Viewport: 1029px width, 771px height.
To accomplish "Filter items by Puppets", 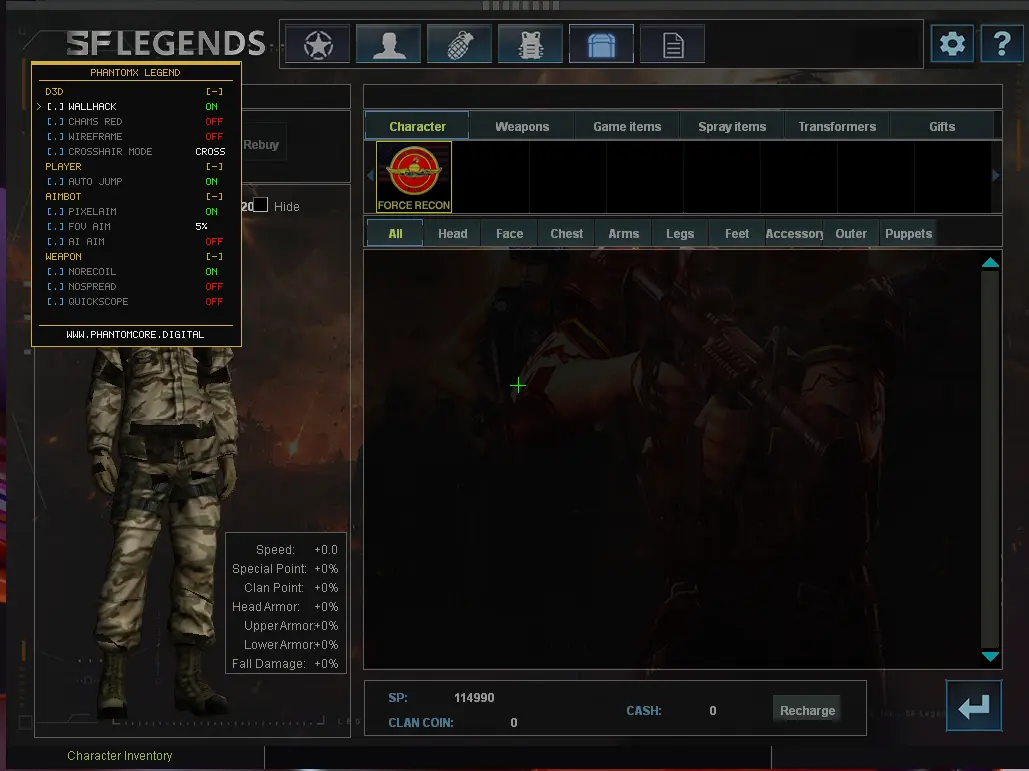I will (x=908, y=234).
